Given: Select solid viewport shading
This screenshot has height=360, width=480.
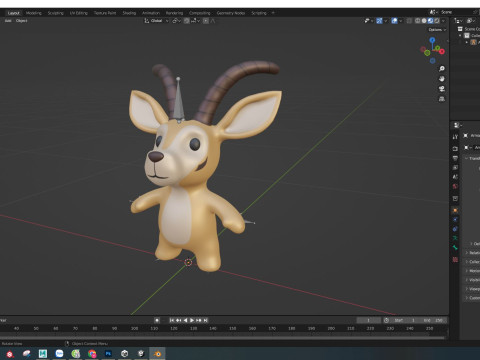Looking at the screenshot, I should [424, 21].
